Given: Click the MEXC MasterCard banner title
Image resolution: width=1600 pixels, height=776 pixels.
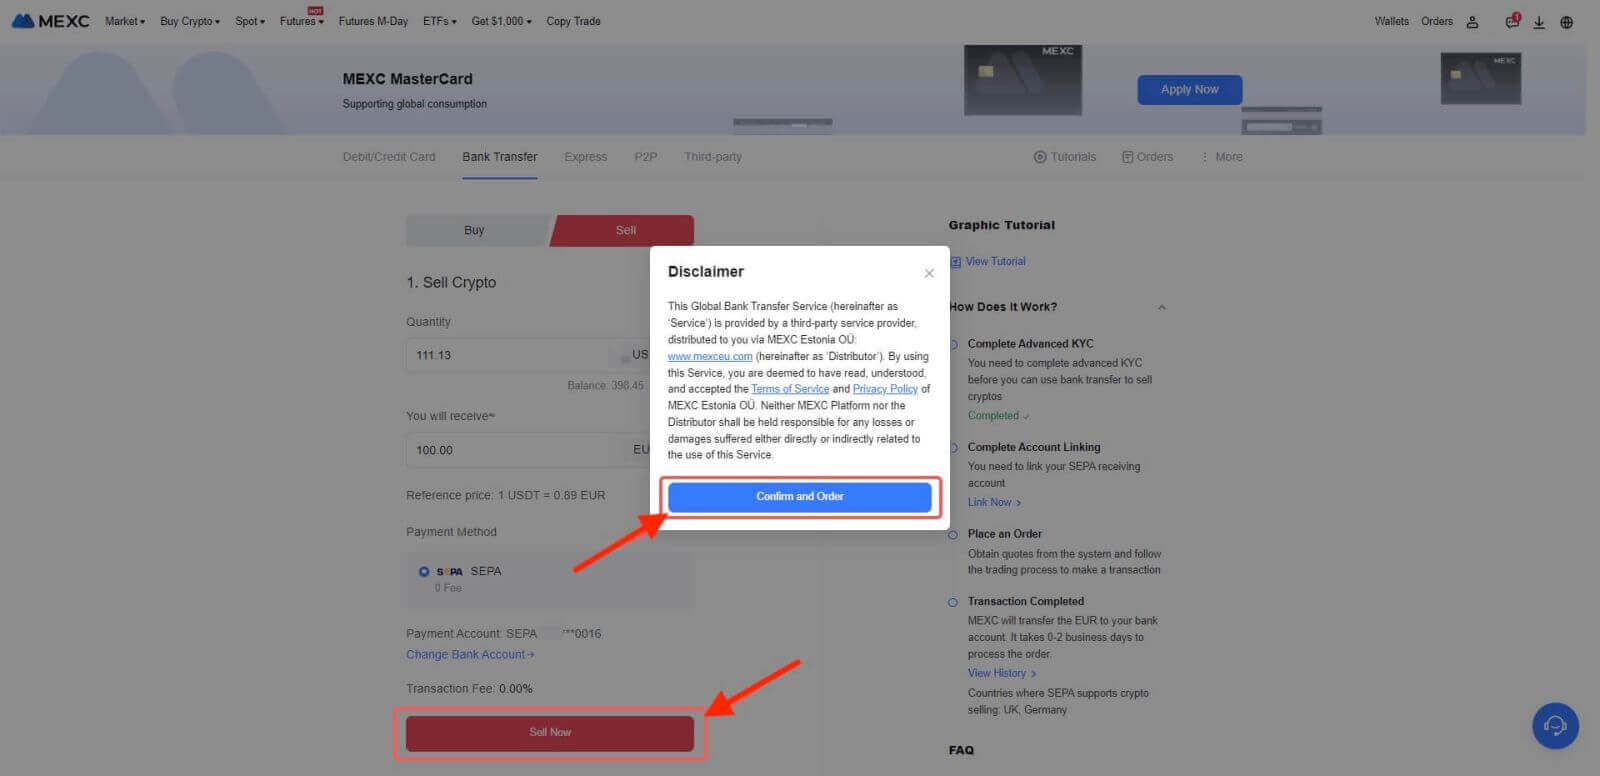Looking at the screenshot, I should pyautogui.click(x=407, y=79).
